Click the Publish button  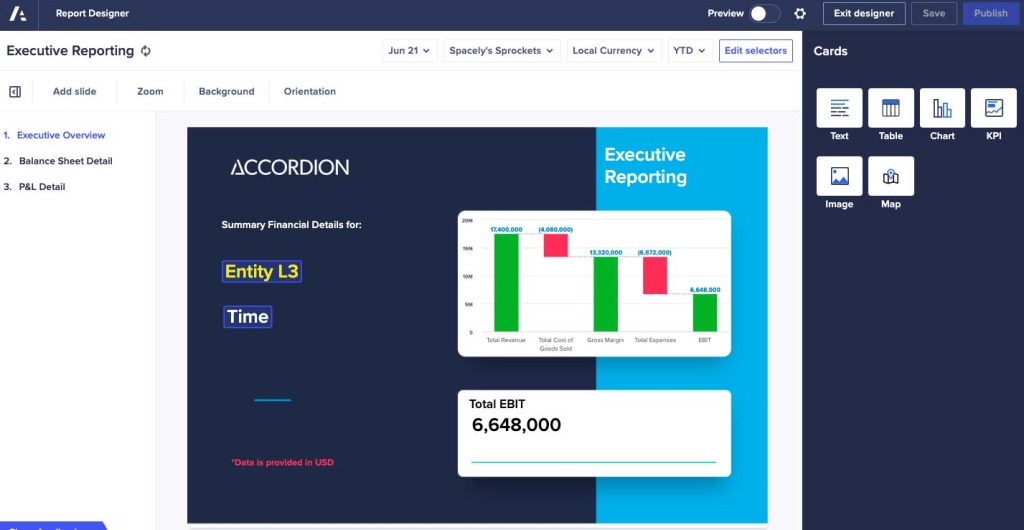[991, 14]
